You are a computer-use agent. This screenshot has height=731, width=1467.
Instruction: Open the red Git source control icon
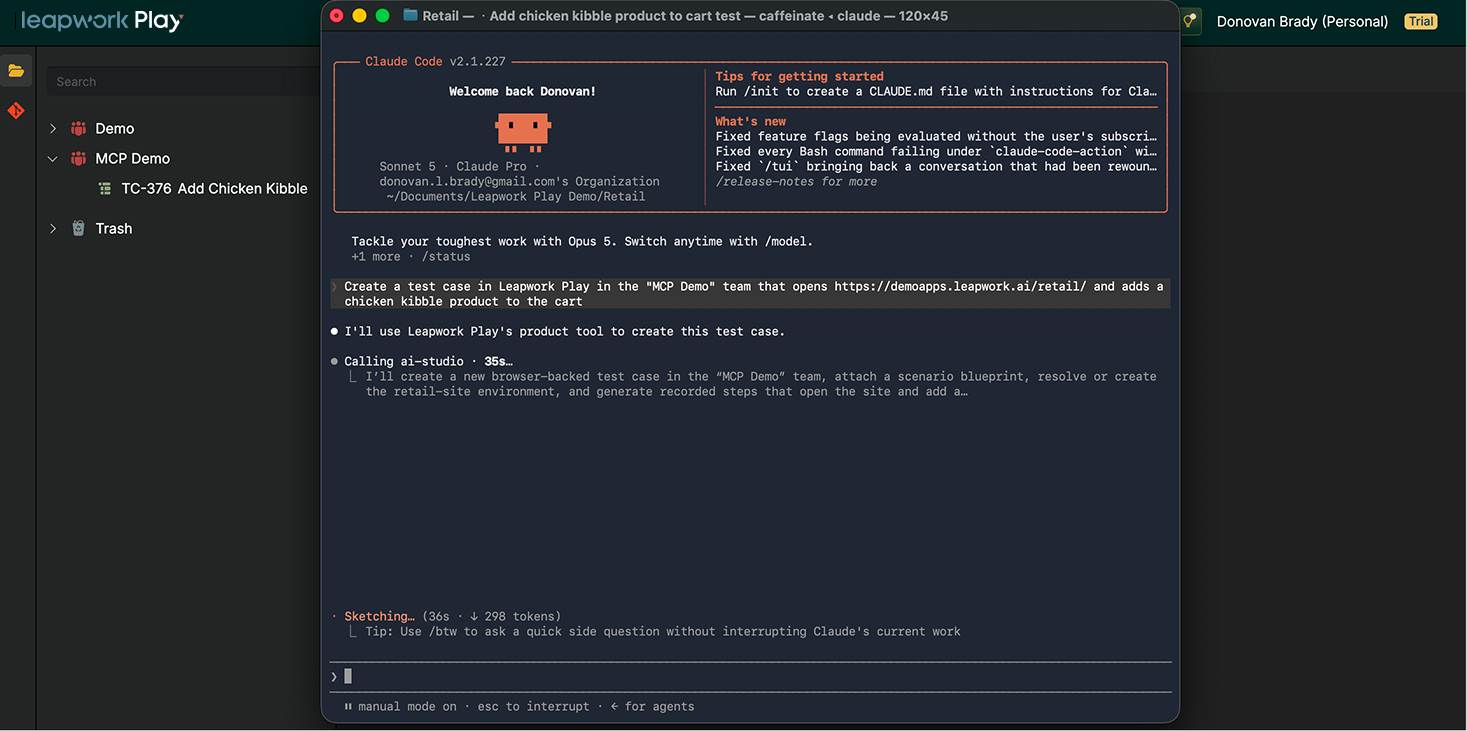pyautogui.click(x=16, y=110)
